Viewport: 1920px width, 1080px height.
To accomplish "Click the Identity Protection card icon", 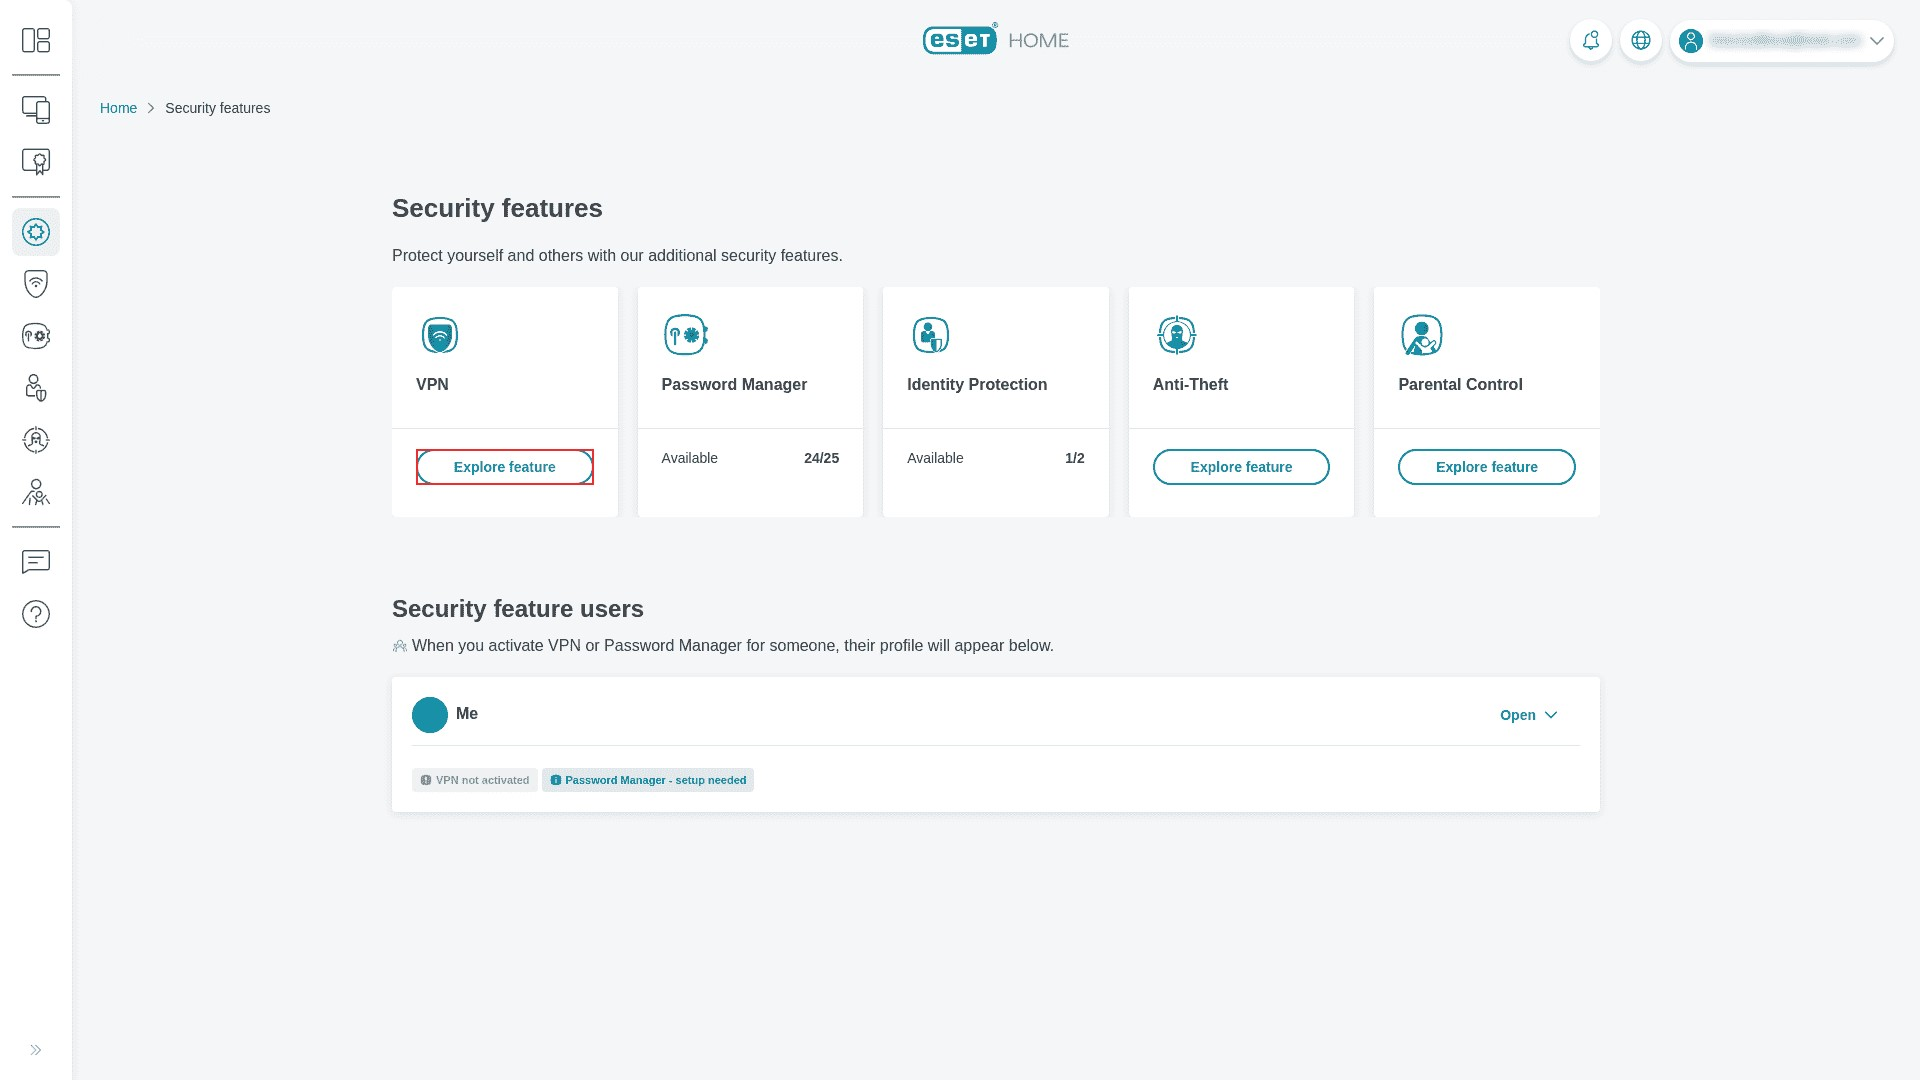I will (x=931, y=335).
